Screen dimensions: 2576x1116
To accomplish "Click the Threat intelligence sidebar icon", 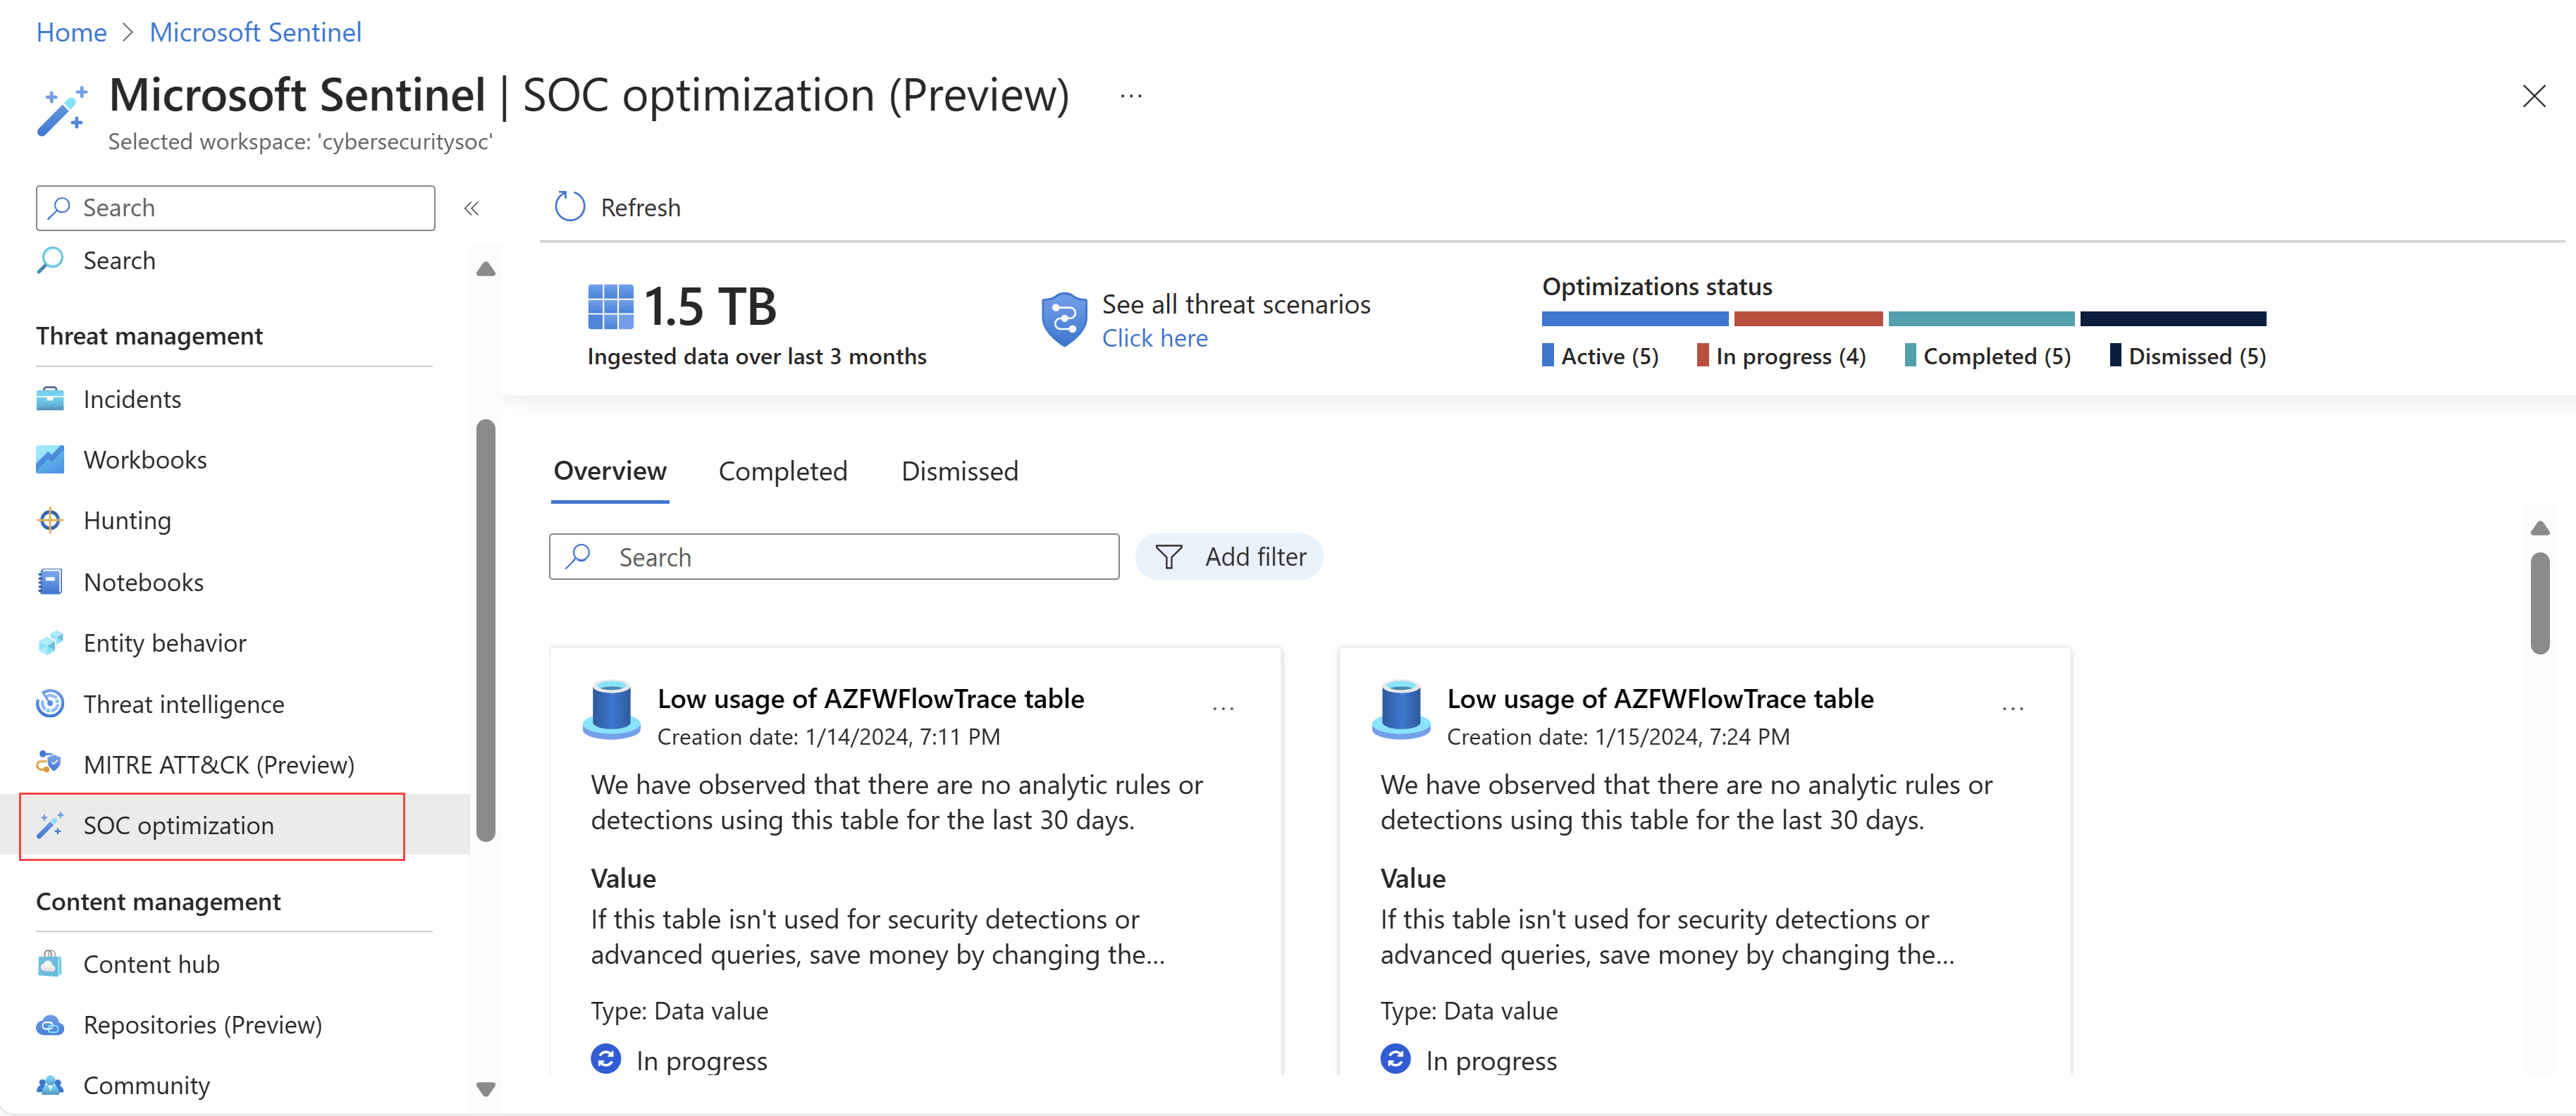I will click(51, 702).
